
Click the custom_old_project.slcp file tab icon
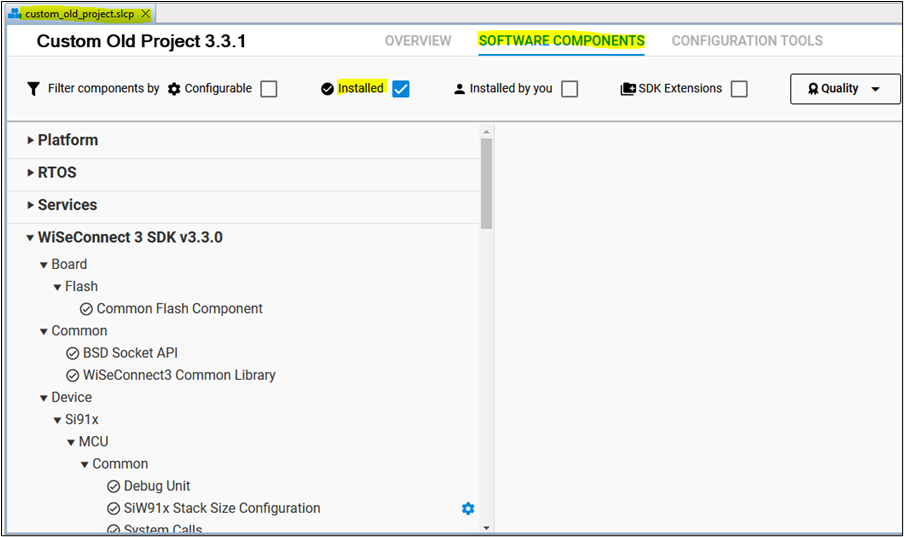click(x=15, y=13)
